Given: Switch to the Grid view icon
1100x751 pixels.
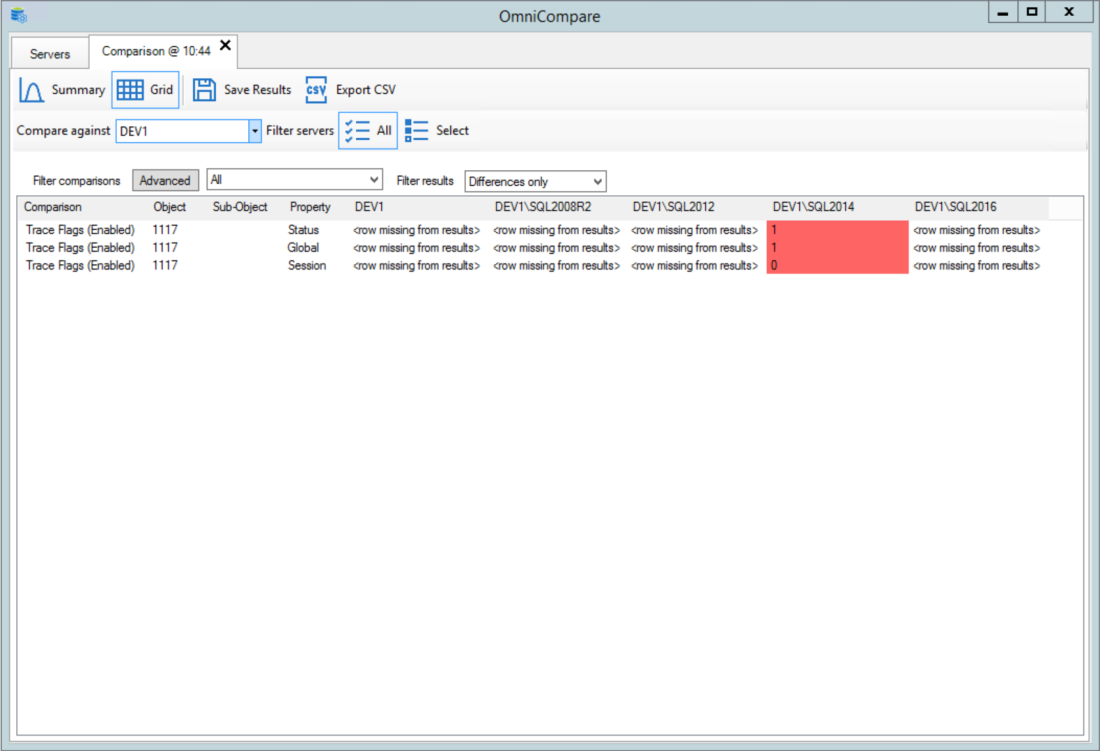Looking at the screenshot, I should click(x=131, y=89).
